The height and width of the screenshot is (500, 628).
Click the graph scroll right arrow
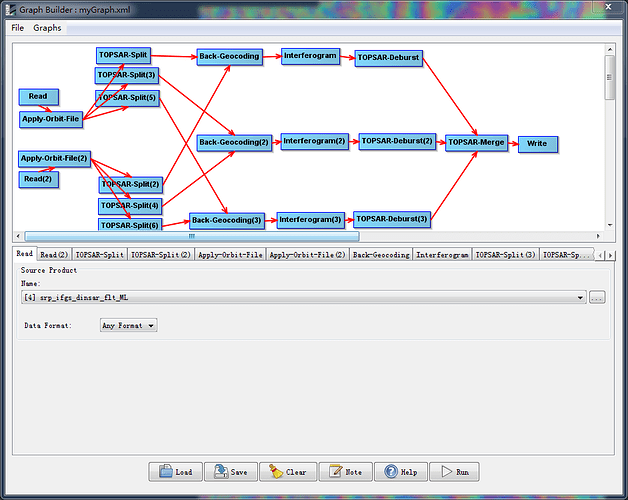(598, 236)
